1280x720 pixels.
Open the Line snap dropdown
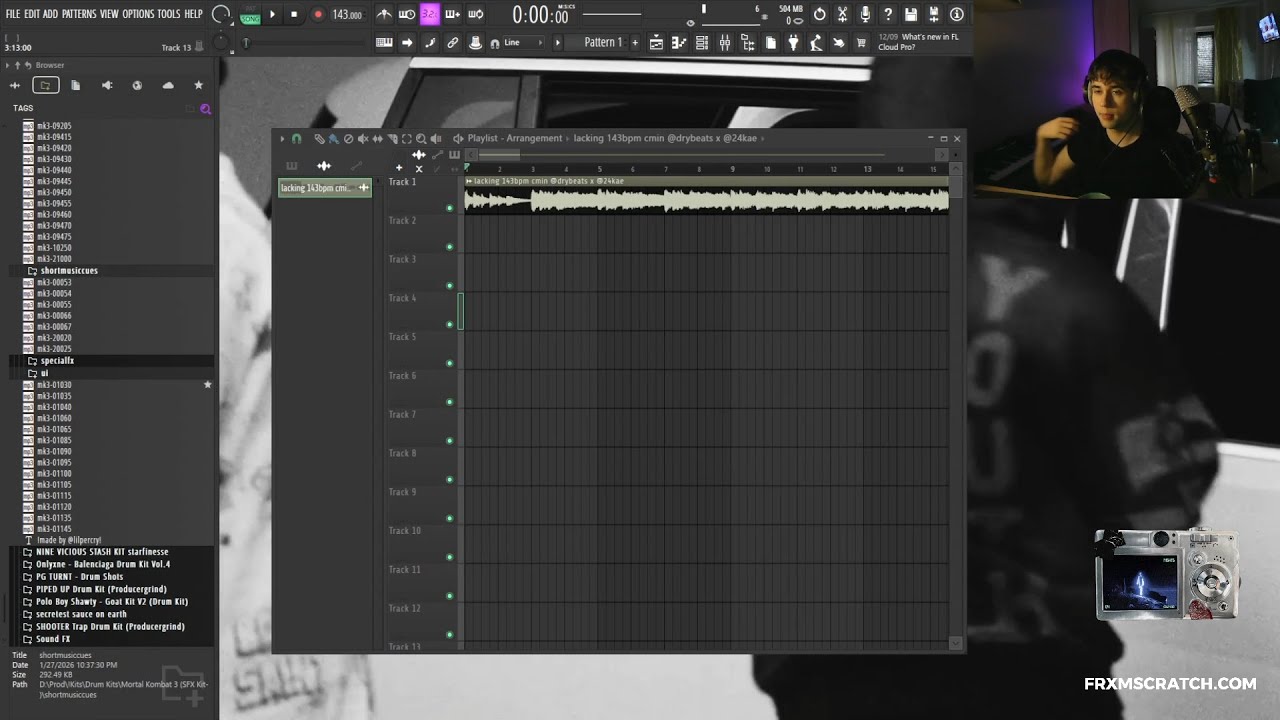[x=524, y=43]
